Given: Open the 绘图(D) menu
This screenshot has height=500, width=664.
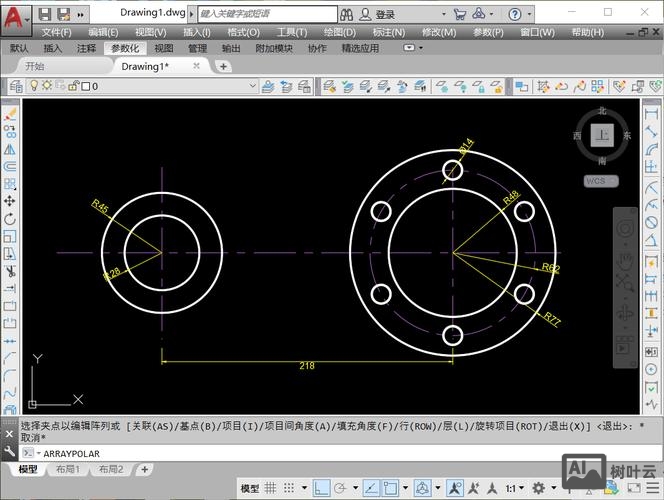Looking at the screenshot, I should tap(325, 32).
